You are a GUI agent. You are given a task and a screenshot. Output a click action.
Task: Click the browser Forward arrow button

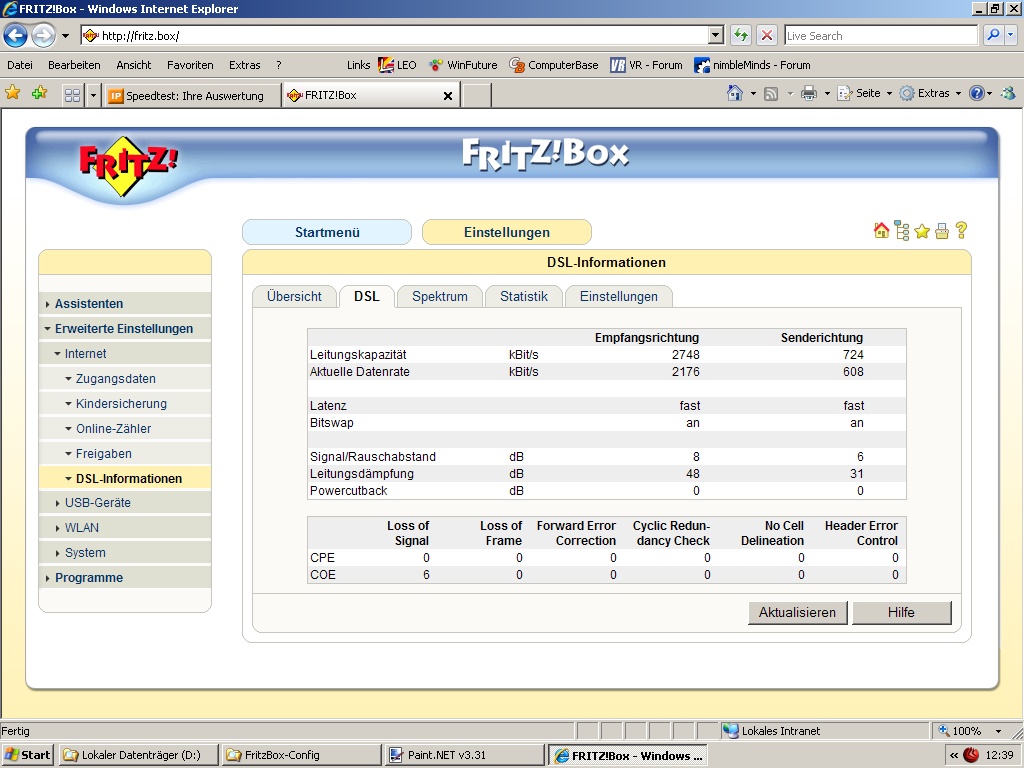tap(43, 35)
